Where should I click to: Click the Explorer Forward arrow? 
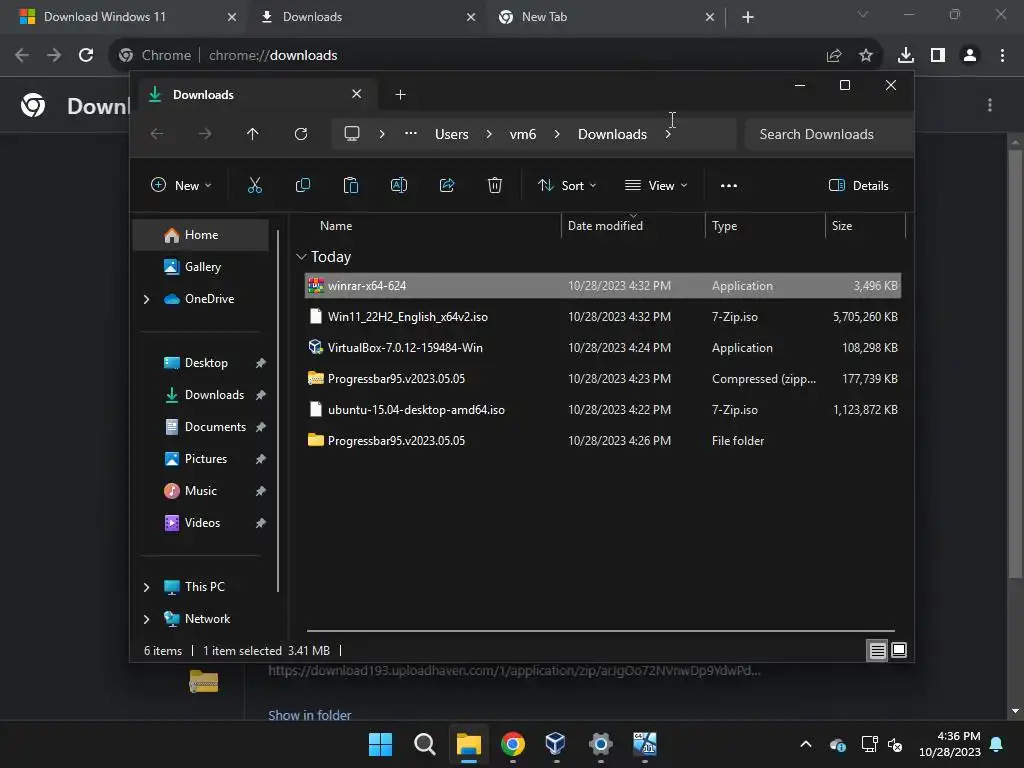[205, 134]
